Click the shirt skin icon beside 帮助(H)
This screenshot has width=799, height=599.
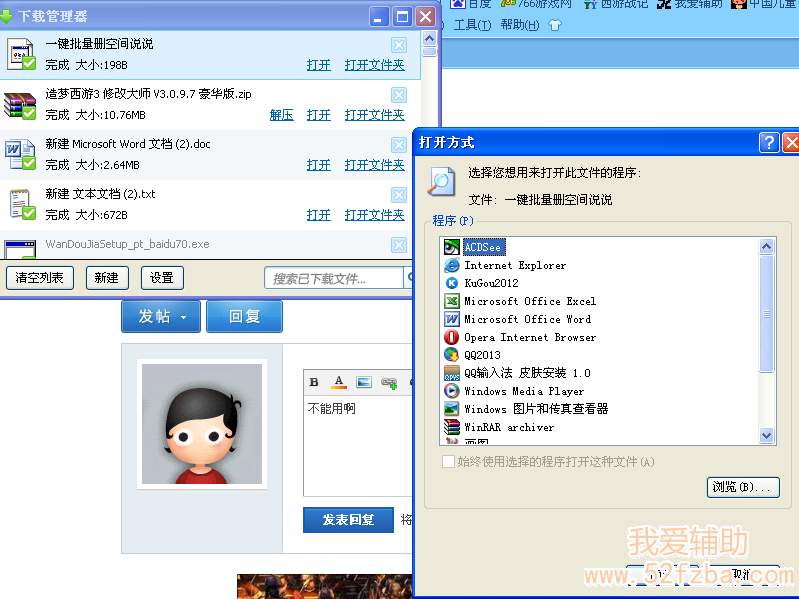[555, 24]
